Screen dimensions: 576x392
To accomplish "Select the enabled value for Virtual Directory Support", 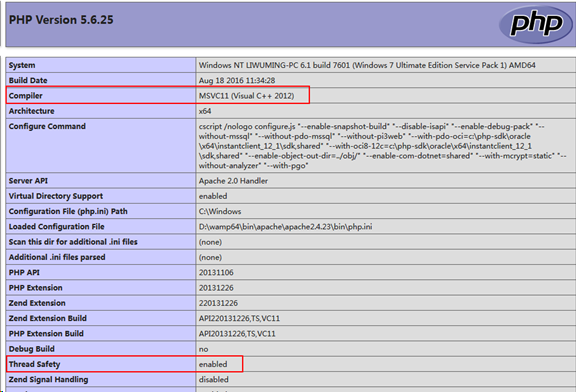I will tap(213, 196).
